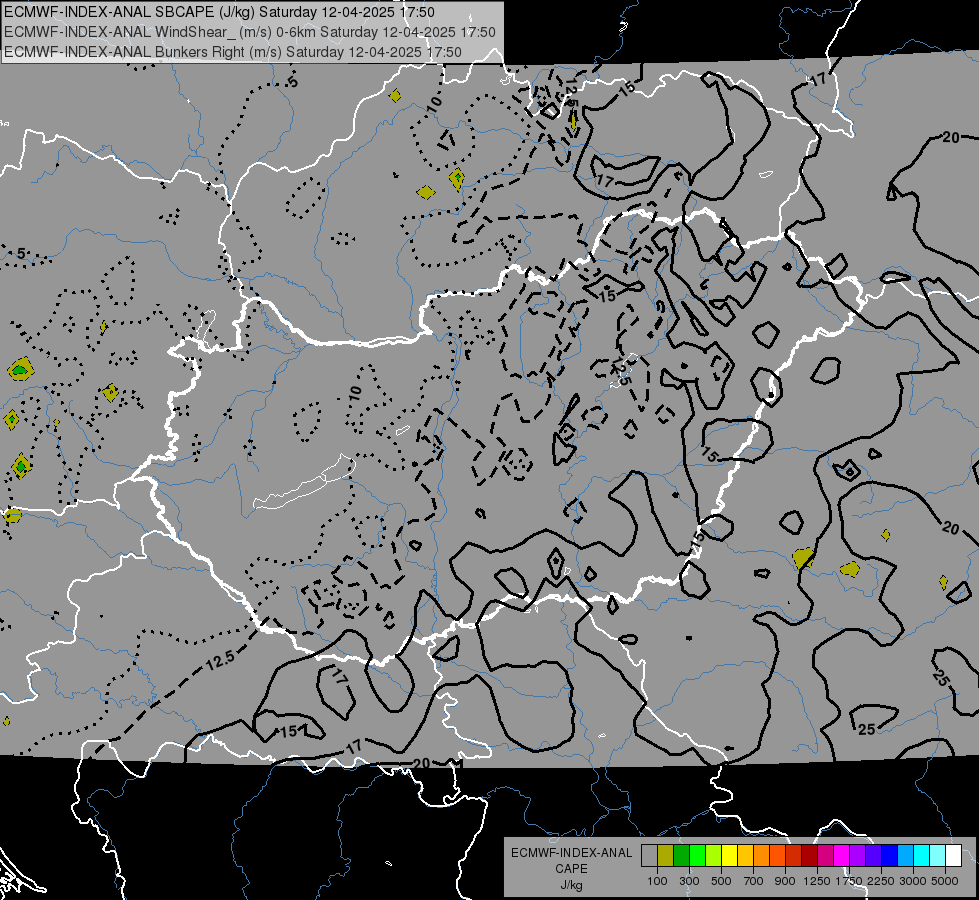Select the bright green legend swatch

698,855
